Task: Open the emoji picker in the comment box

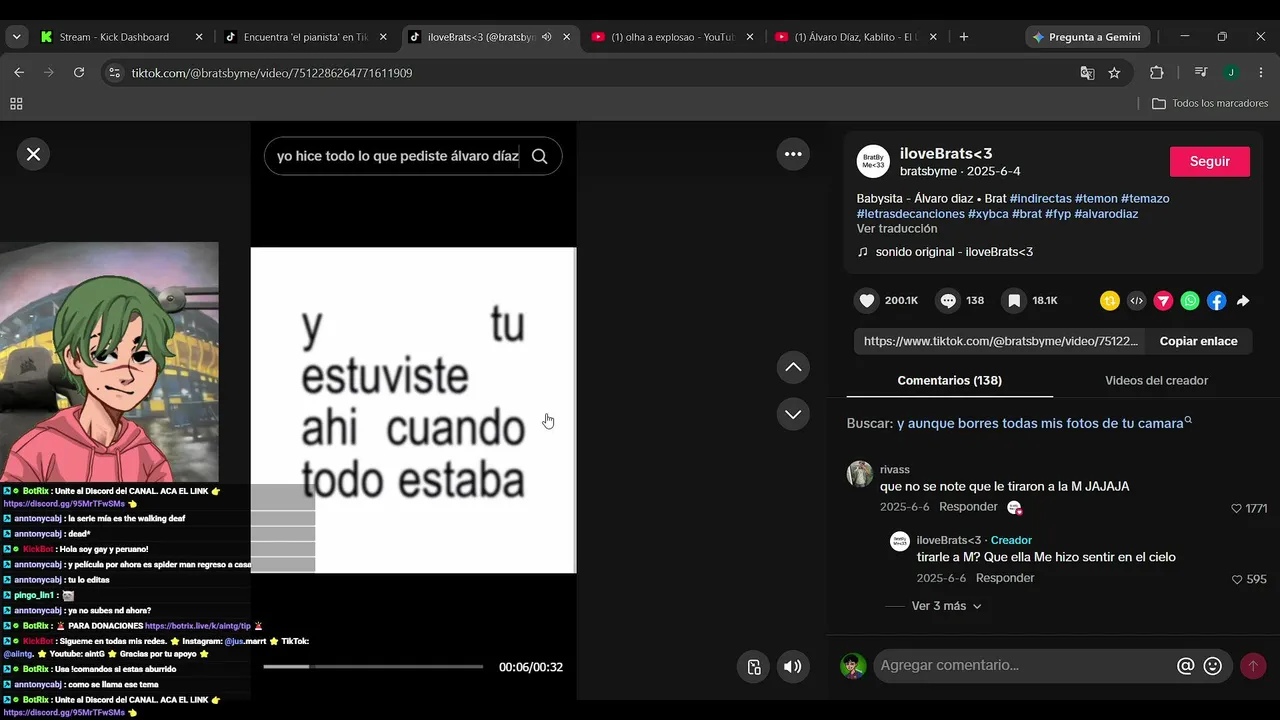Action: pyautogui.click(x=1213, y=666)
